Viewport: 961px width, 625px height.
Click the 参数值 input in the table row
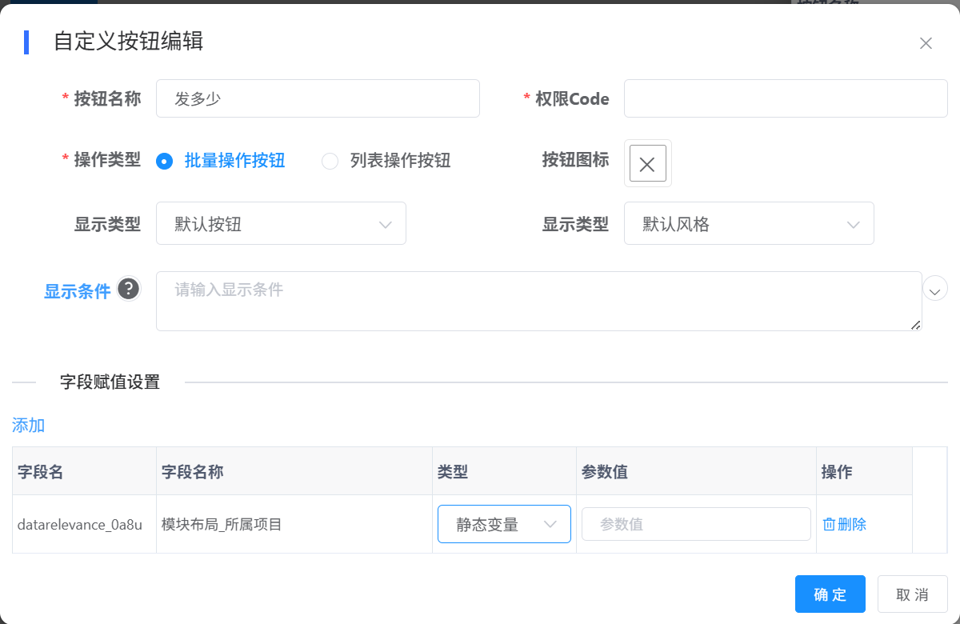click(696, 524)
